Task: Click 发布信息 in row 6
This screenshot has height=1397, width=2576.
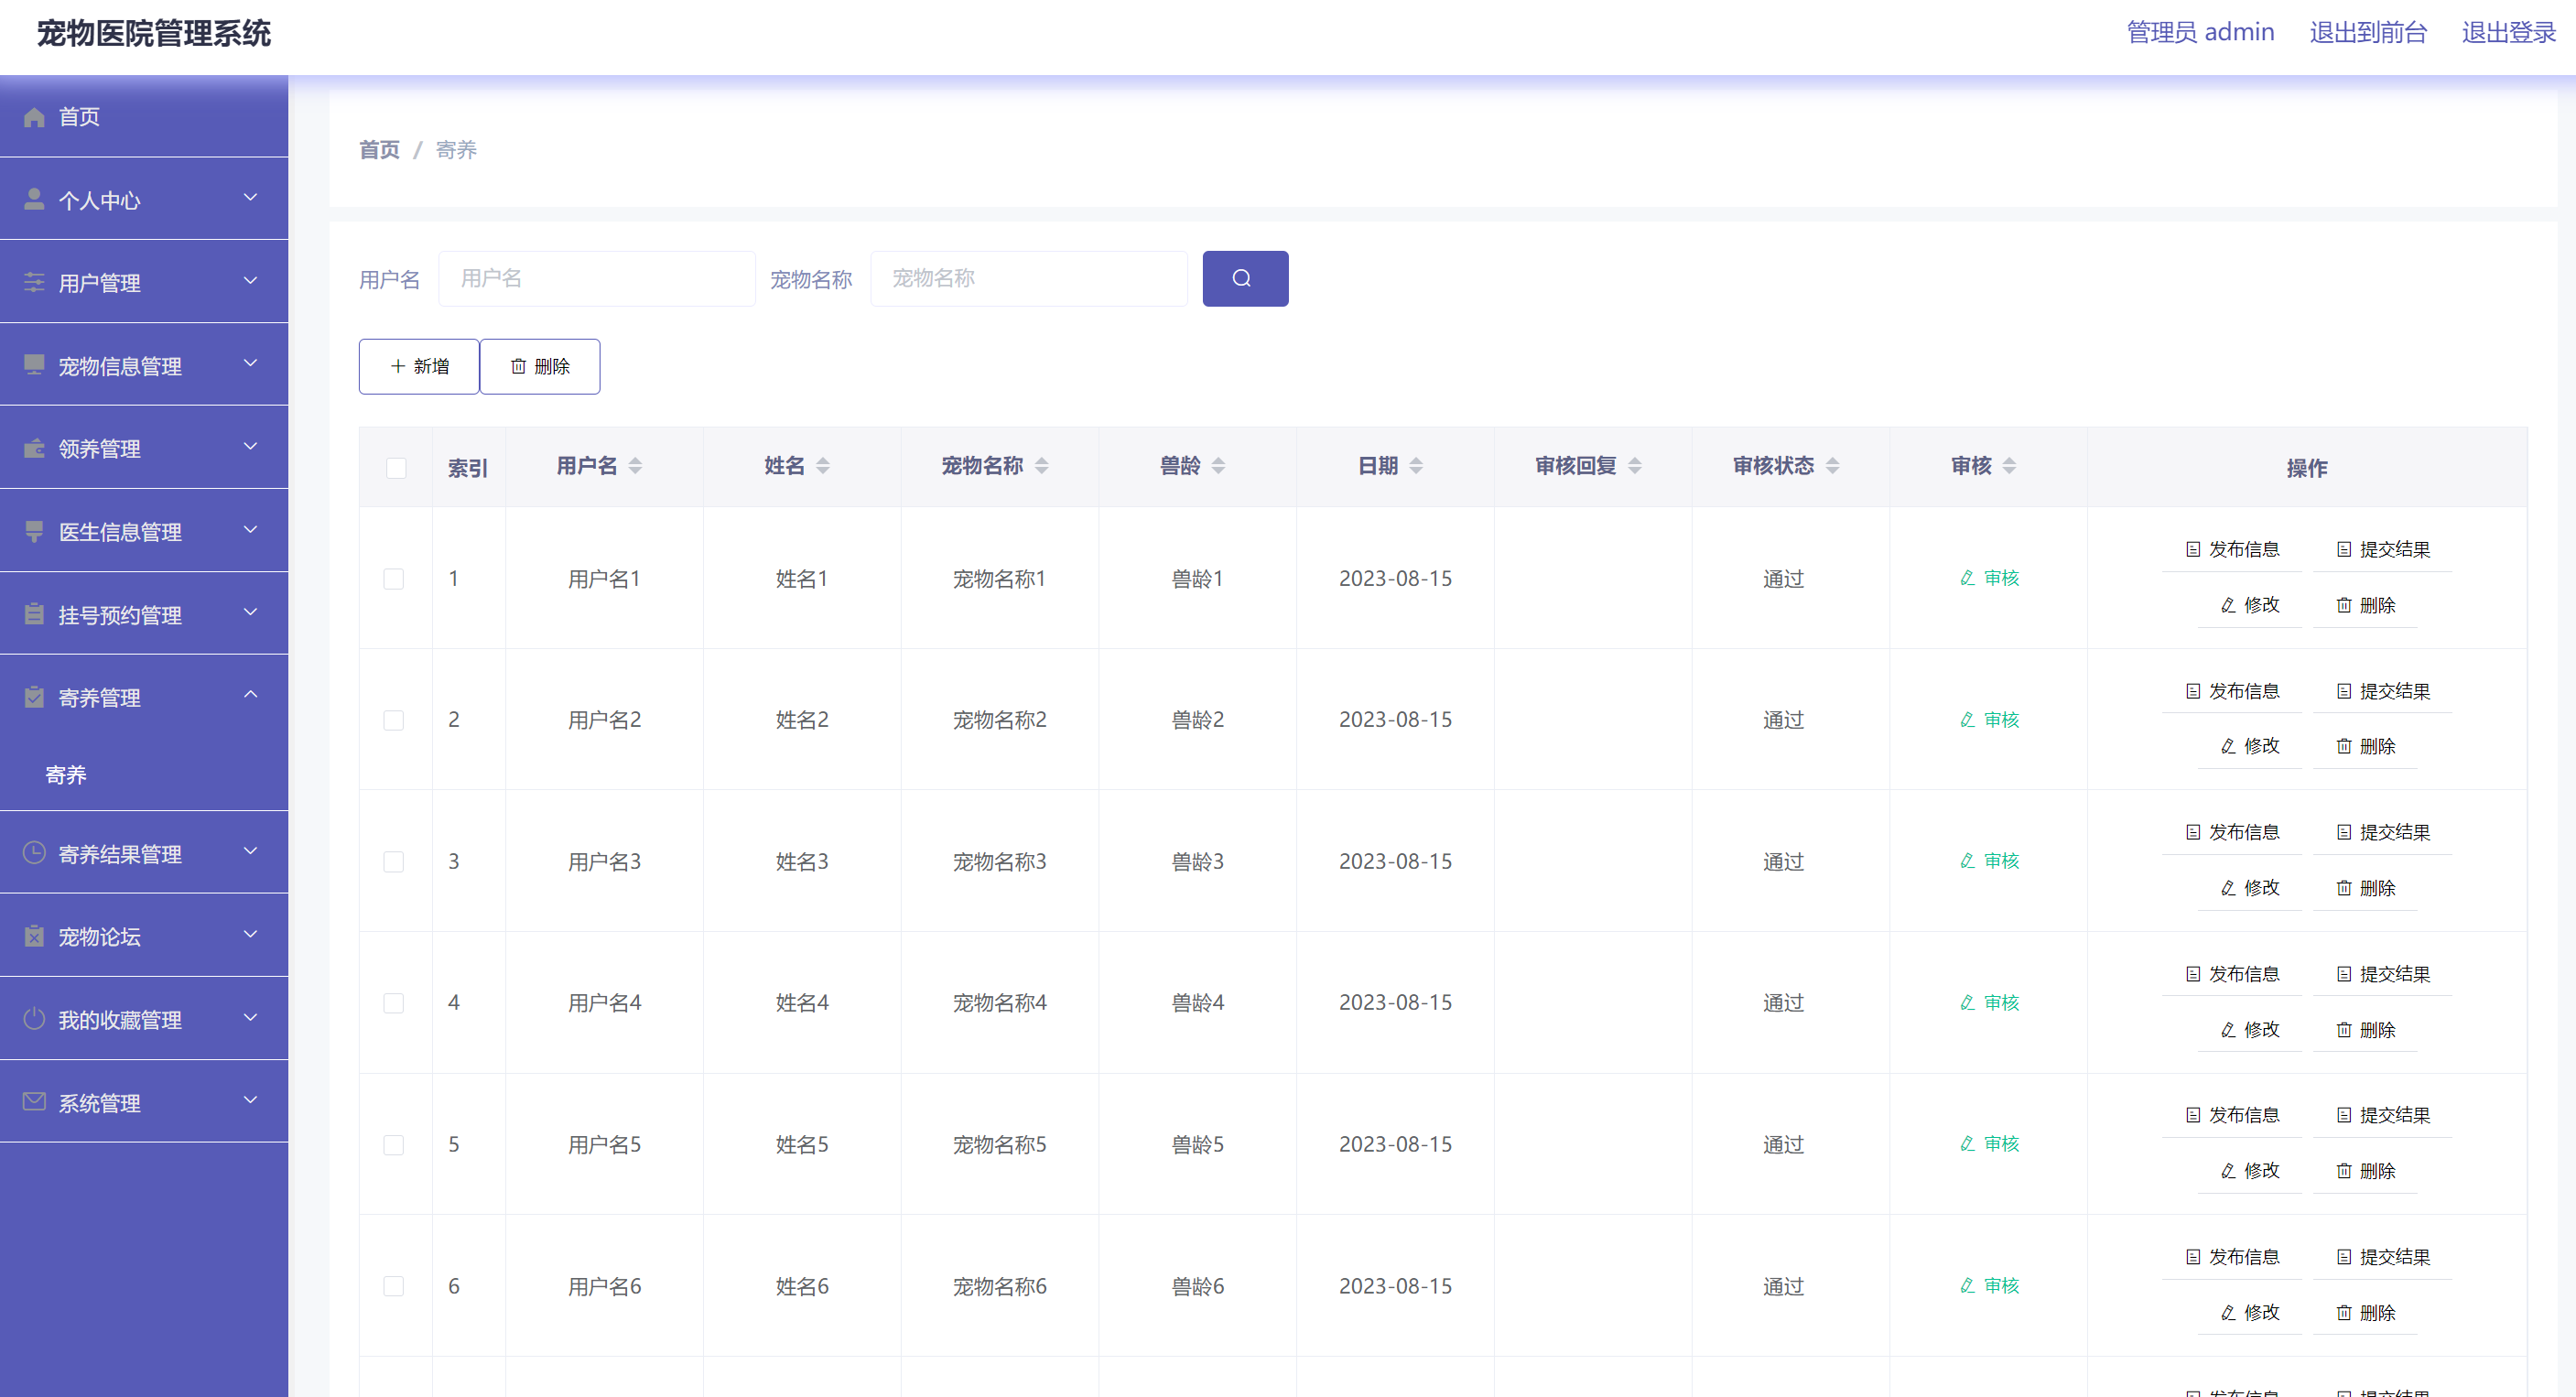Action: [x=2232, y=1257]
